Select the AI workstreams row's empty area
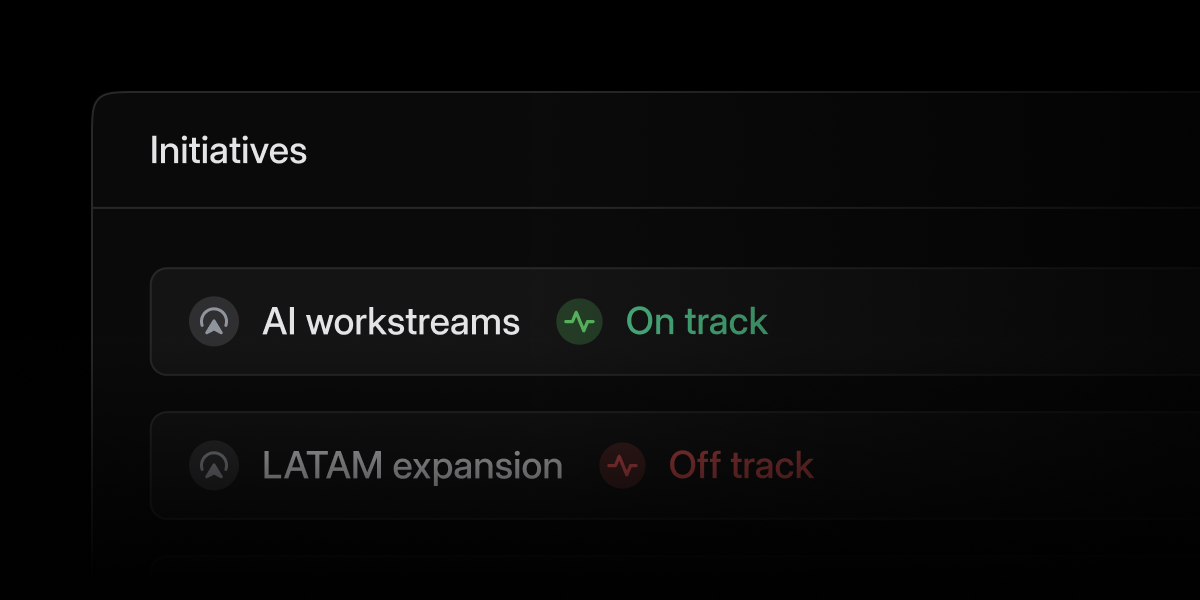Screen dimensions: 1200x600 pos(980,322)
